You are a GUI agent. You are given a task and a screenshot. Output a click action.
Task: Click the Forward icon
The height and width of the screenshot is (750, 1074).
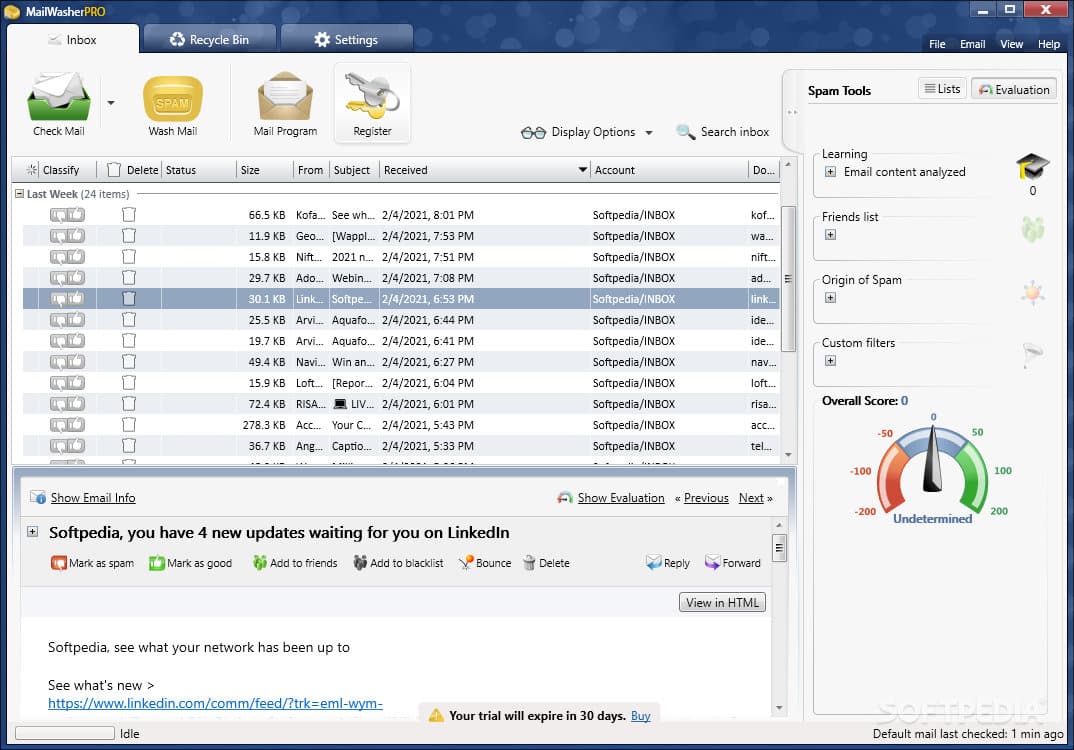[x=712, y=563]
